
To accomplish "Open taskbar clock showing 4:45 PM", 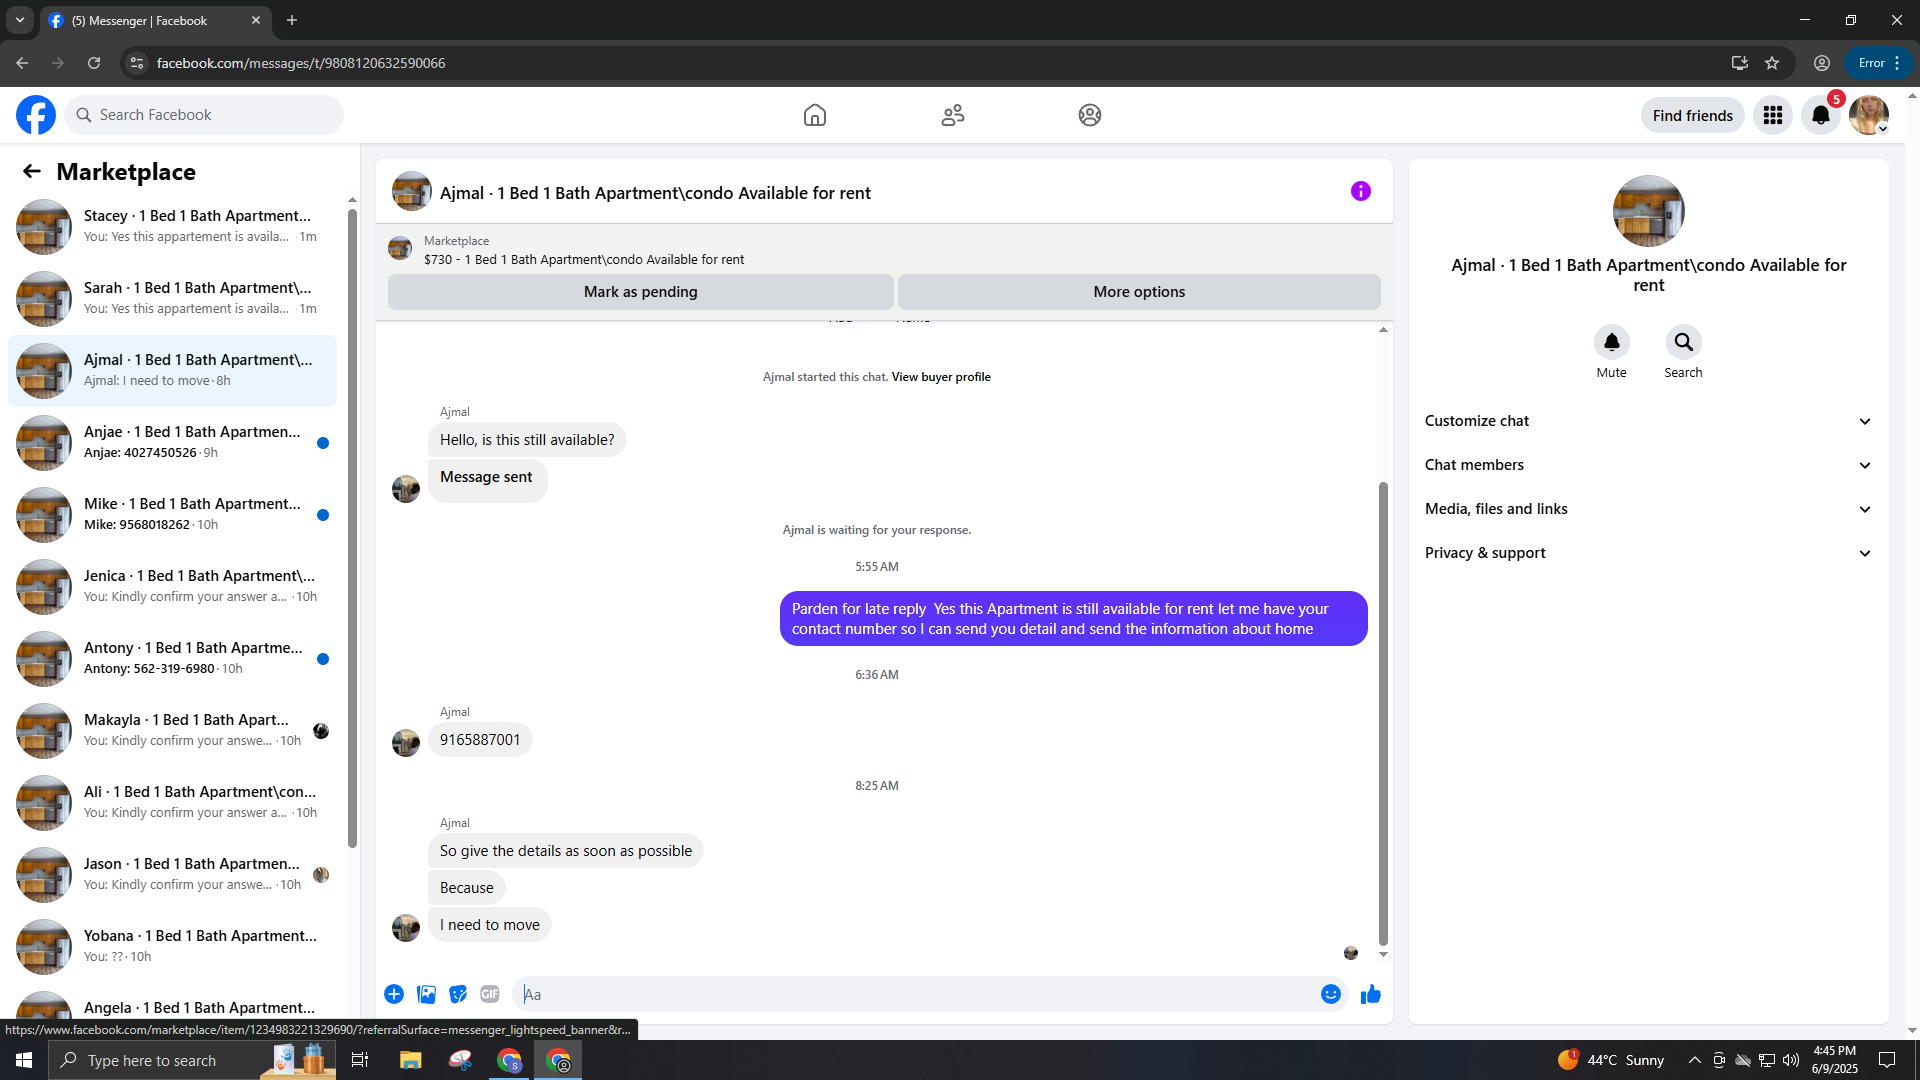I will pyautogui.click(x=1835, y=1060).
